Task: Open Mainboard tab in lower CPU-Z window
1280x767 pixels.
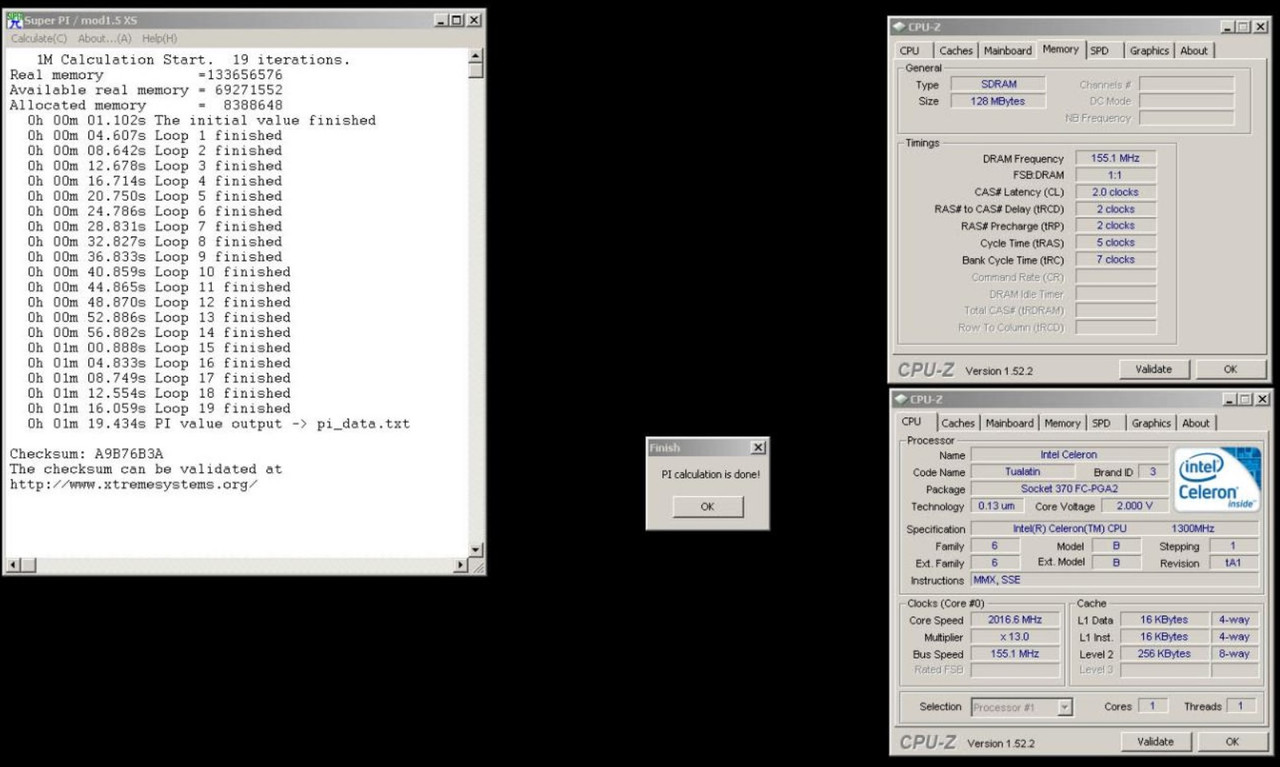Action: coord(1009,423)
